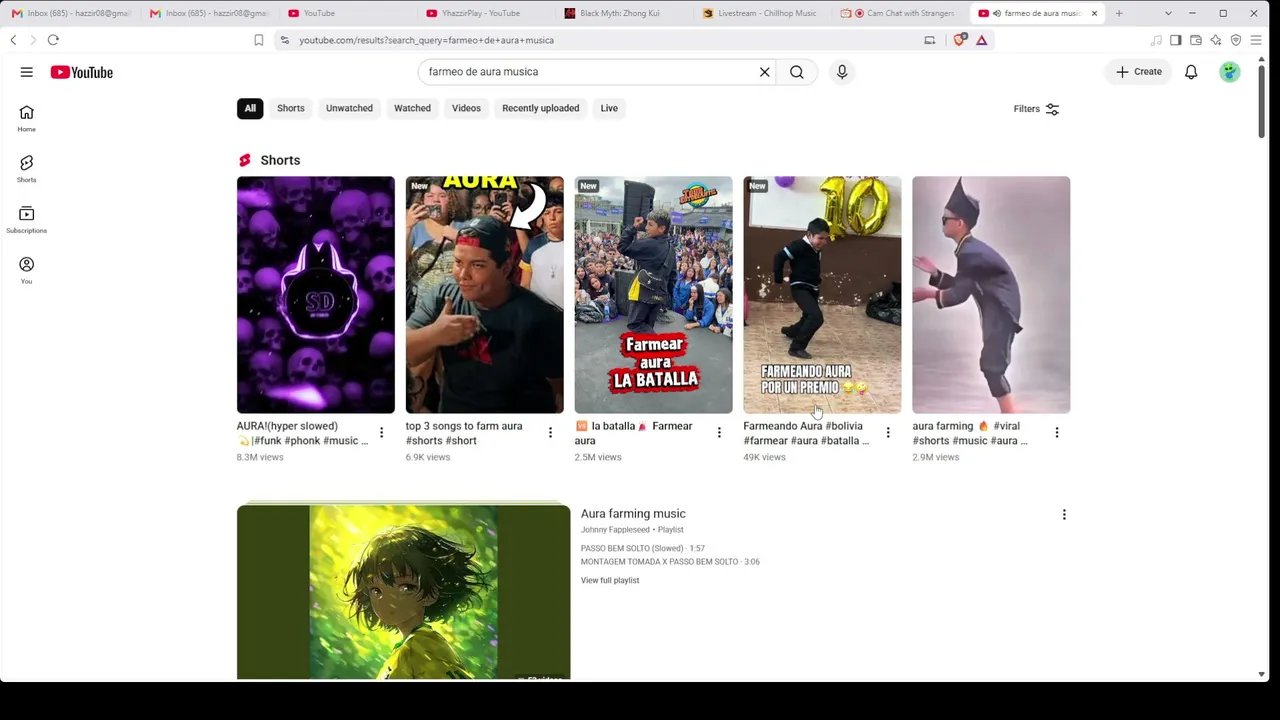
Task: Close the farmeo de aura musica tab
Action: tap(1094, 13)
